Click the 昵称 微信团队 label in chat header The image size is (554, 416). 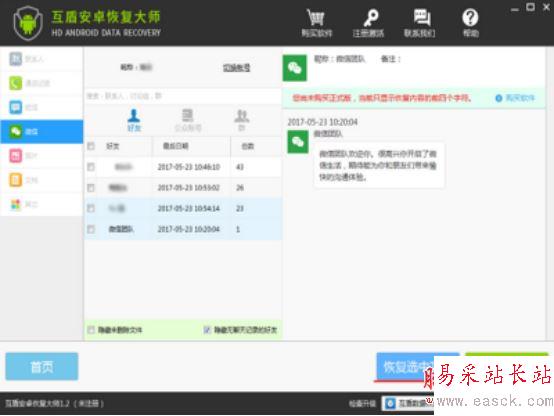click(340, 59)
